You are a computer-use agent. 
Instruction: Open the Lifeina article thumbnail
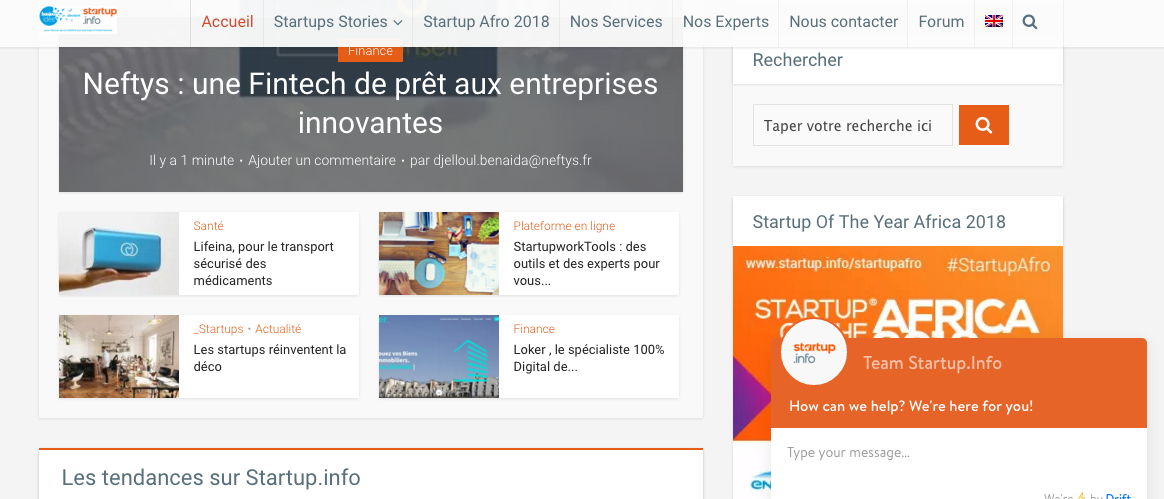(119, 253)
